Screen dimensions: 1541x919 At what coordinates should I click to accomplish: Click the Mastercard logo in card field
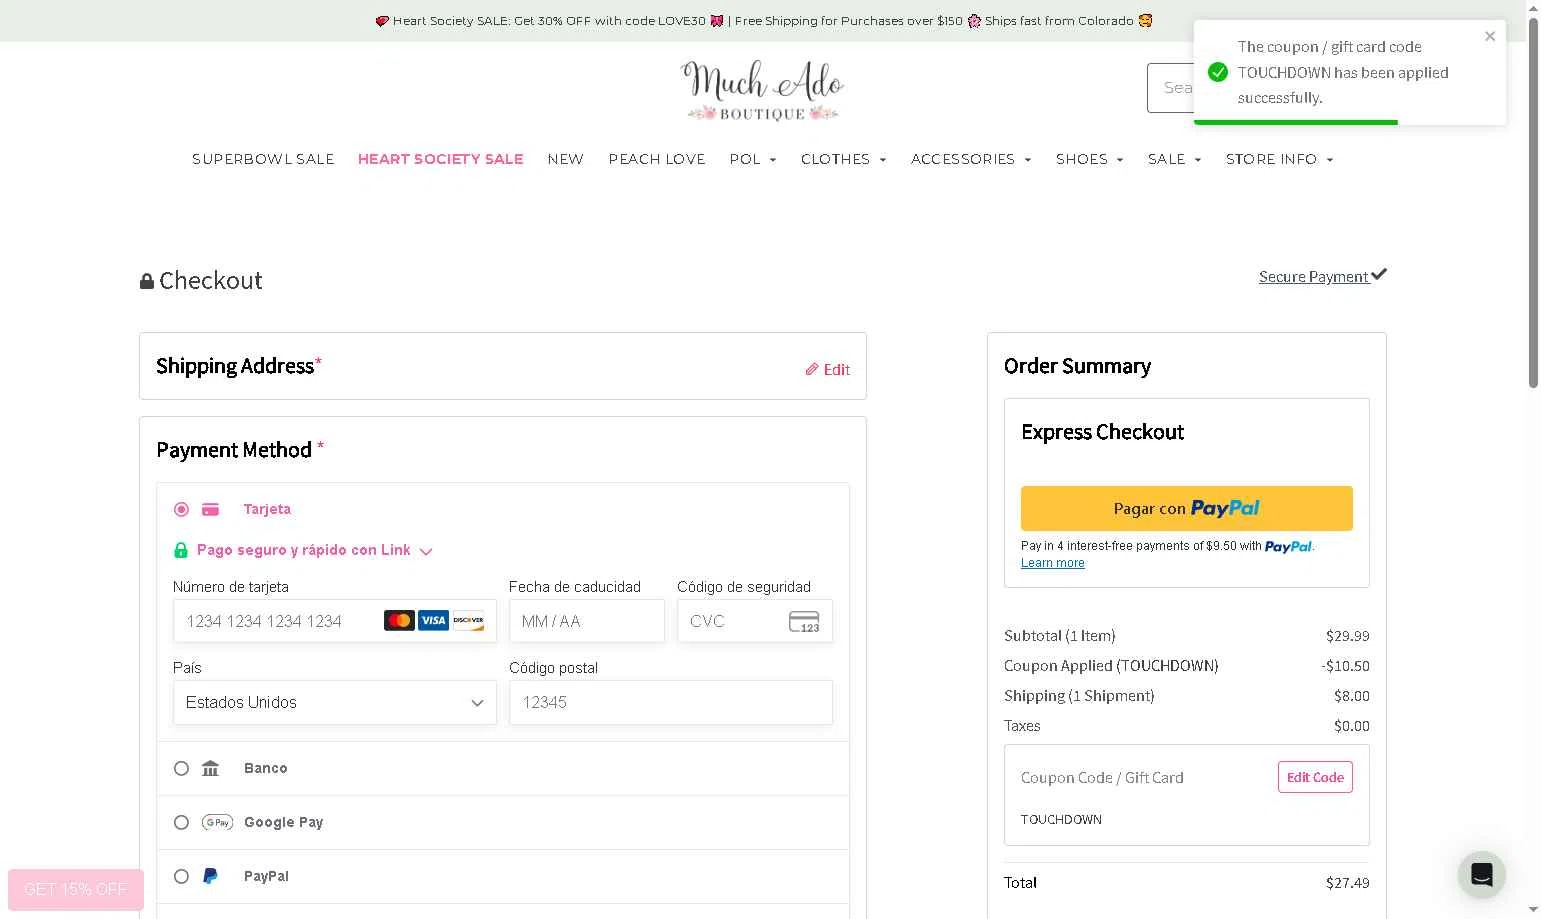(399, 621)
